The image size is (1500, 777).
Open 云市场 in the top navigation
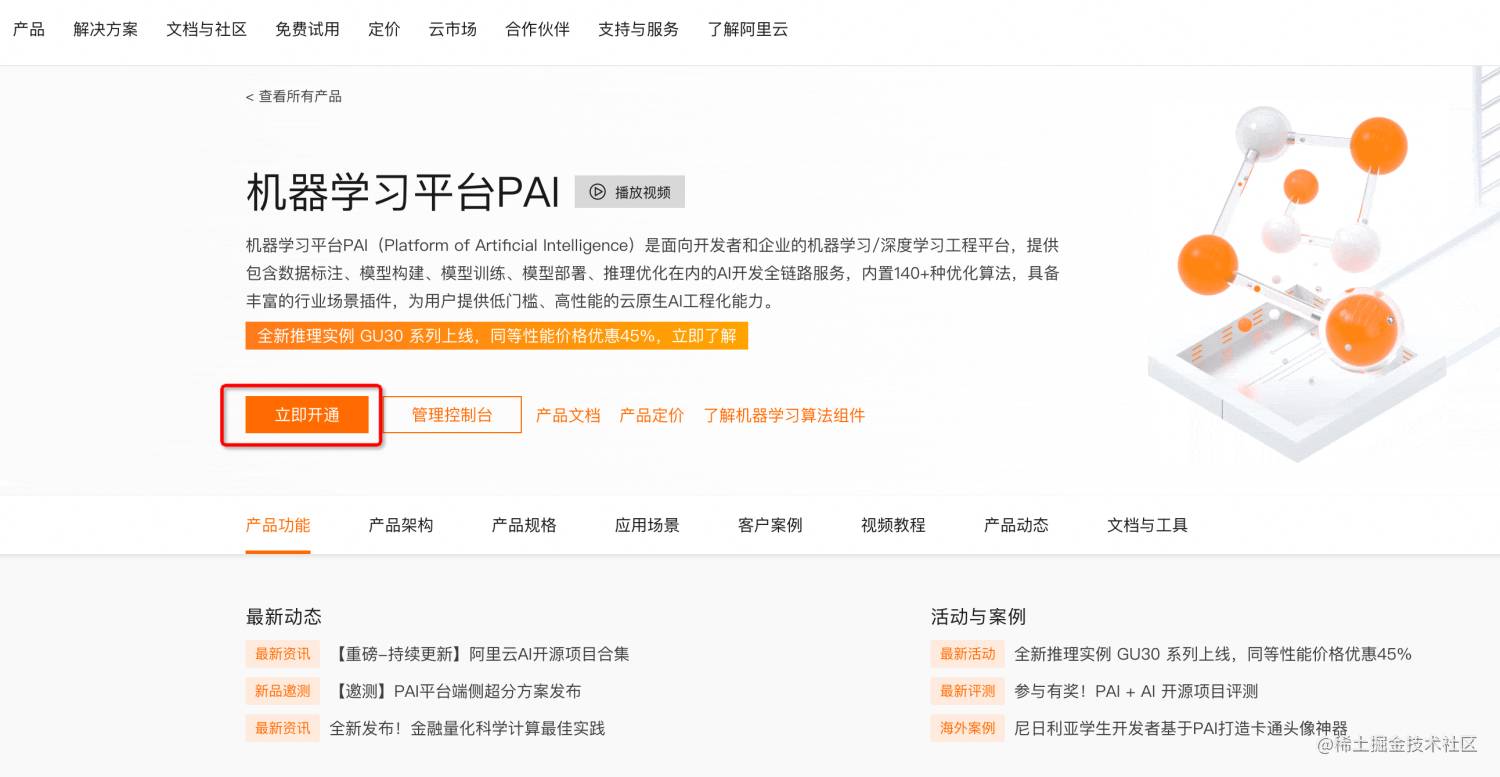453,29
